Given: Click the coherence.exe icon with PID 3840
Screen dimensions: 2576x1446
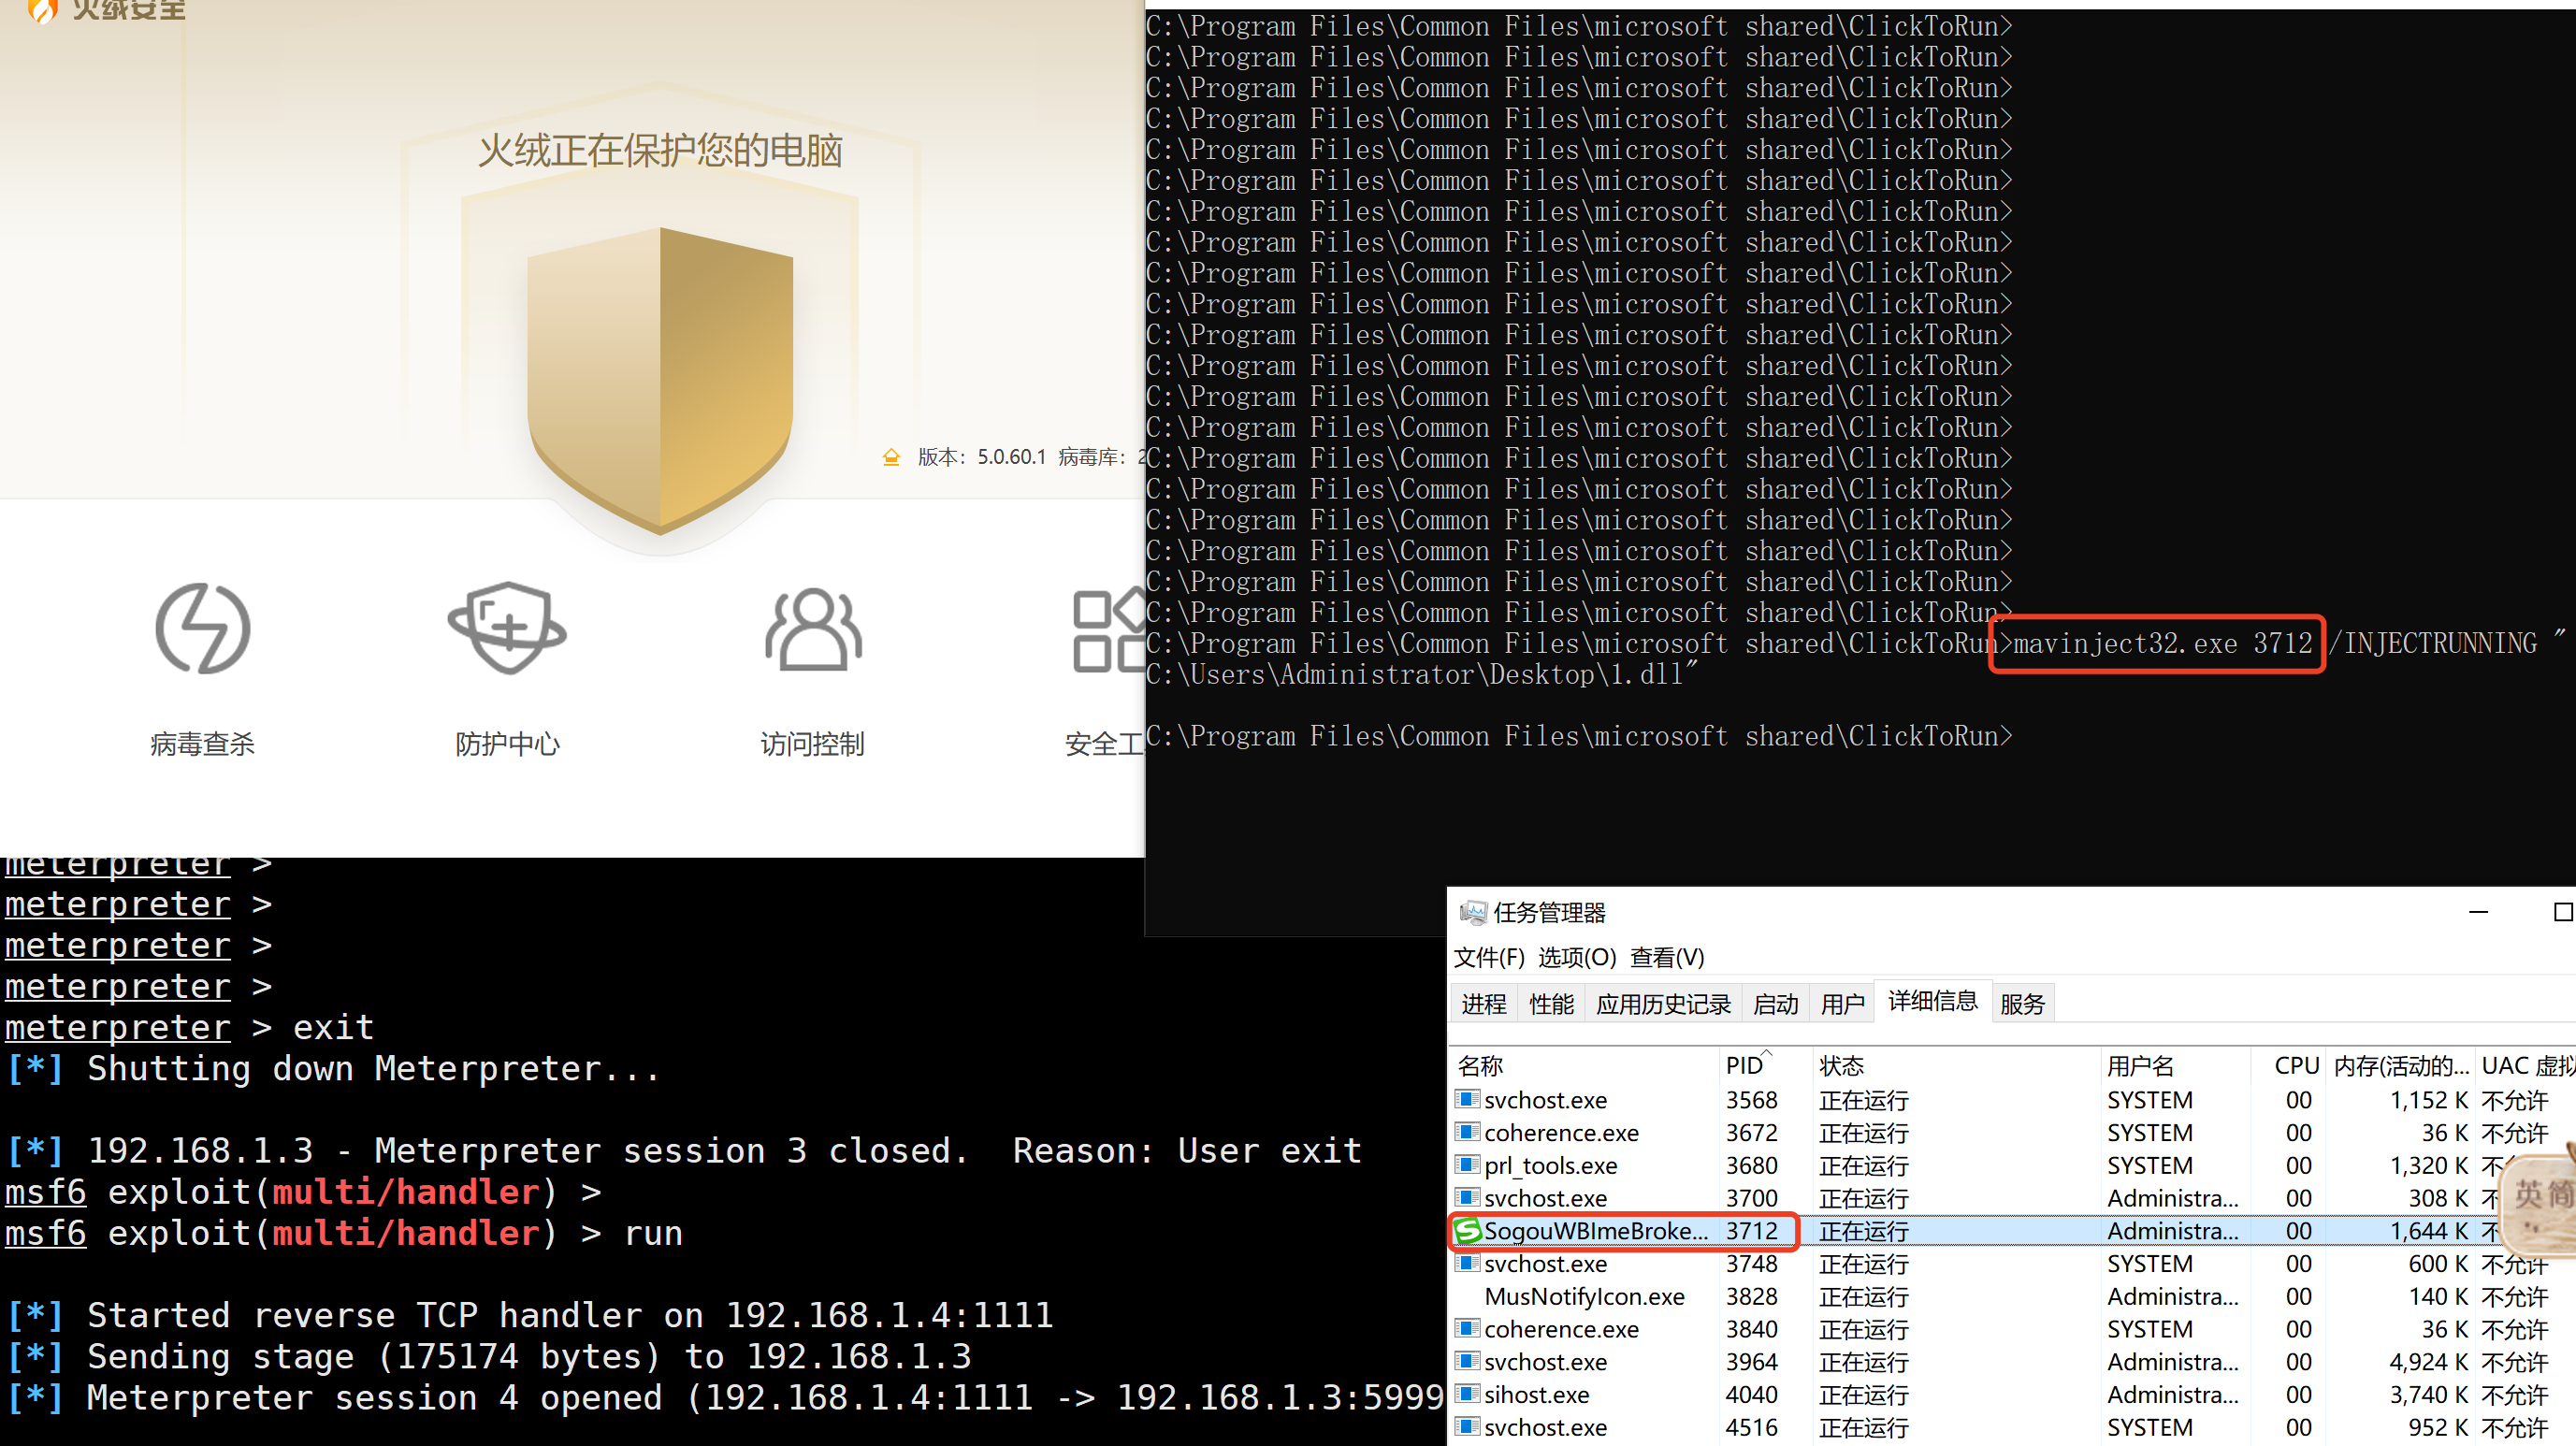Looking at the screenshot, I should (1467, 1328).
